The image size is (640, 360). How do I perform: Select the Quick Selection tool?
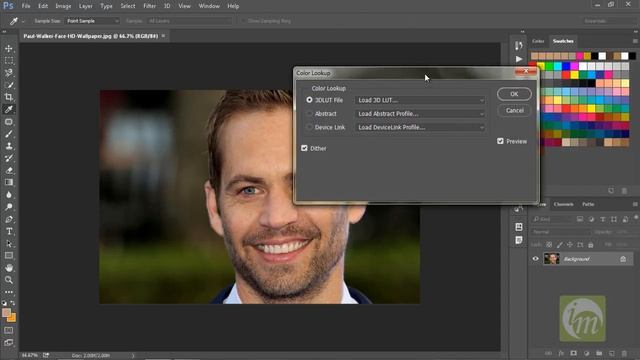9,85
